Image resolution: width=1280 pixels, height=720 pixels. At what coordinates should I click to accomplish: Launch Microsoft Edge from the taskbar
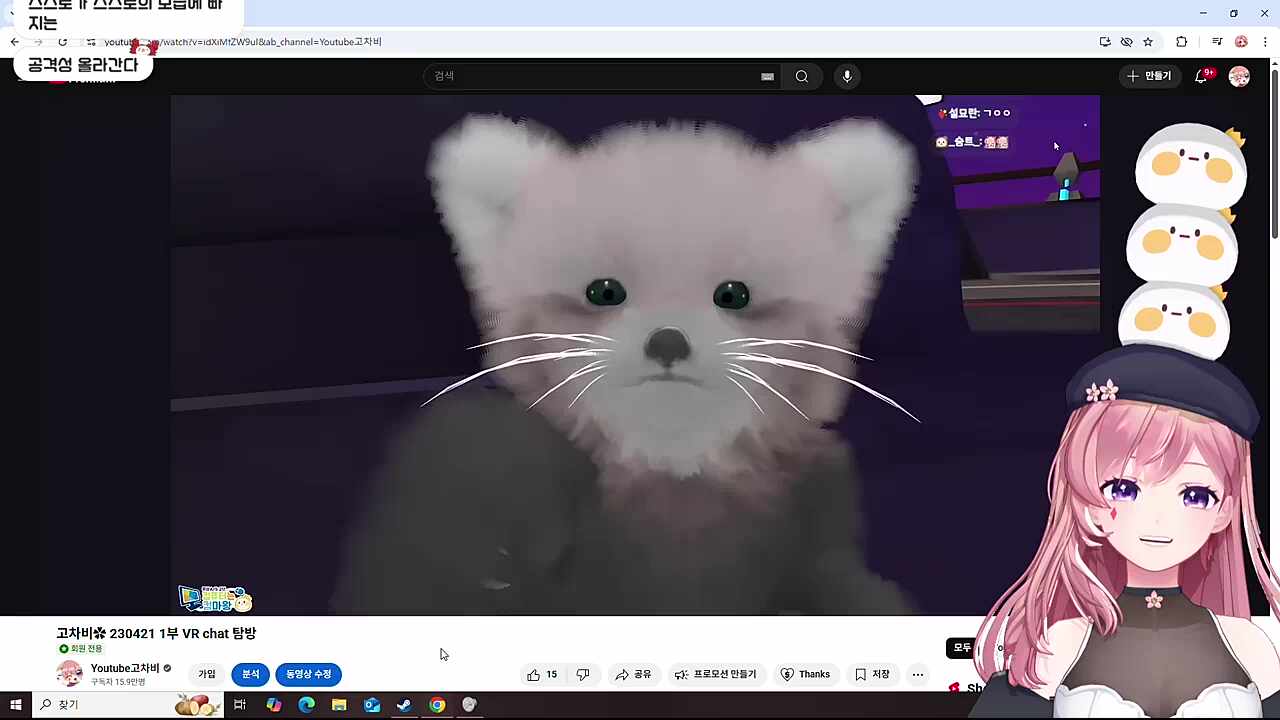(x=306, y=705)
